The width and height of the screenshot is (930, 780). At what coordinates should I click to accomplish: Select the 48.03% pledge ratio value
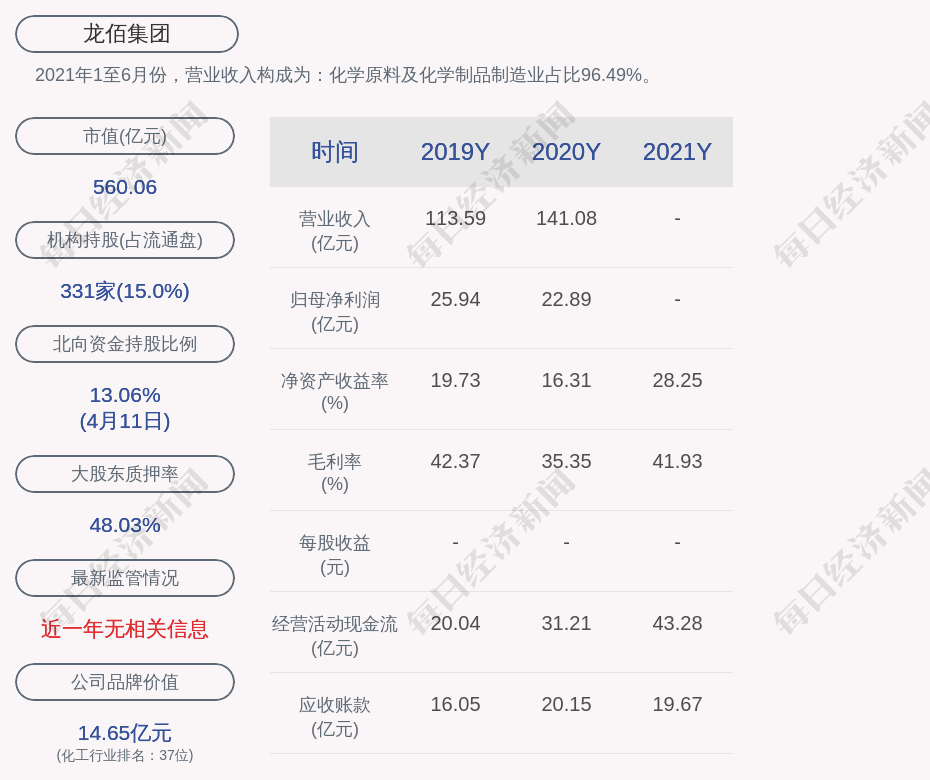click(125, 524)
